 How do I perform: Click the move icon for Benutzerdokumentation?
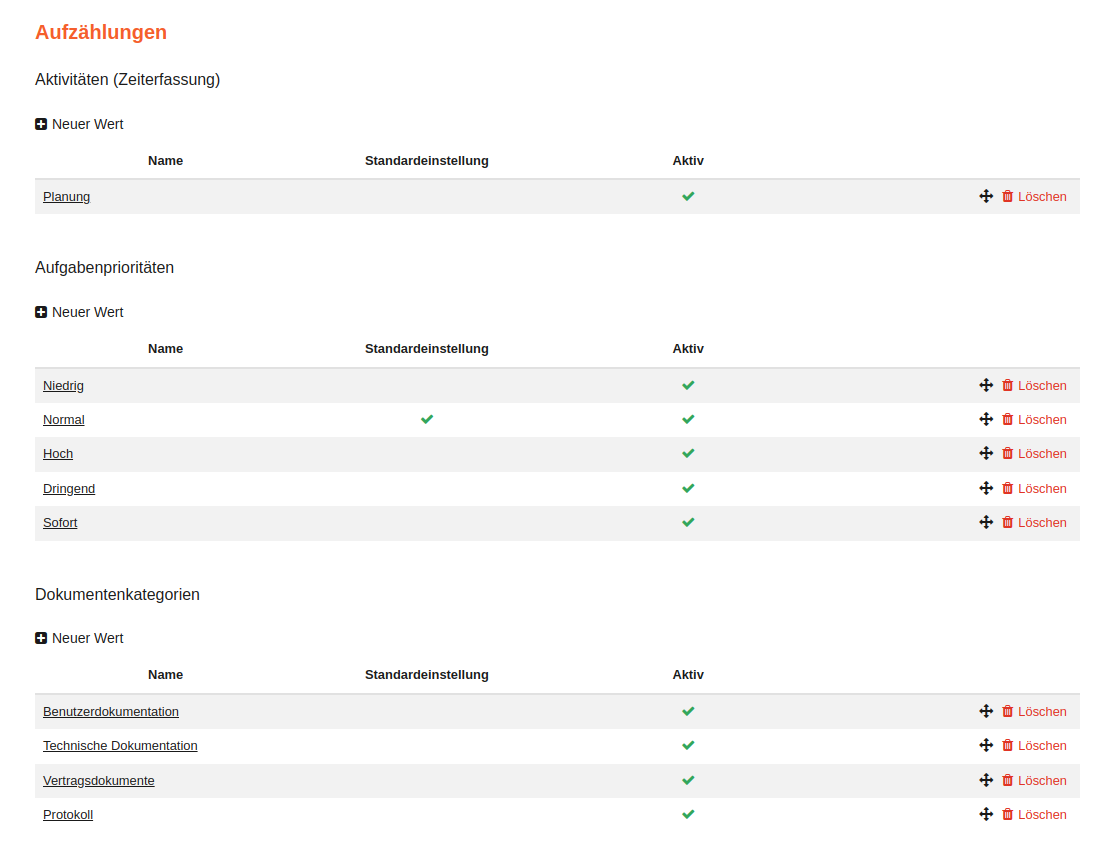click(986, 711)
